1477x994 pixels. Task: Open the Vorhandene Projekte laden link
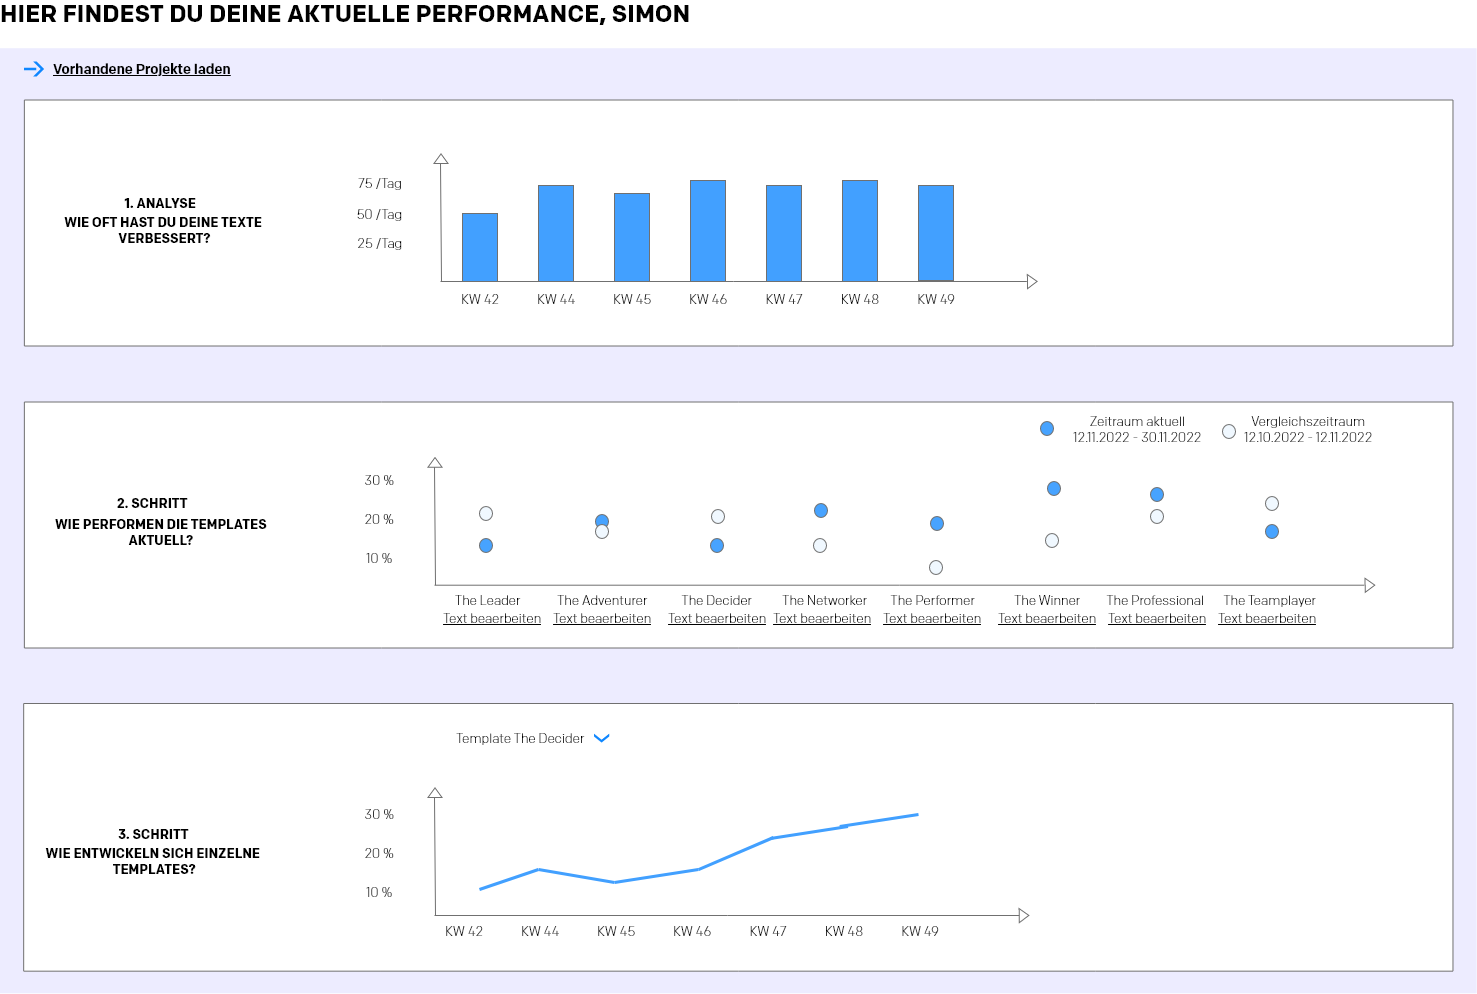142,69
